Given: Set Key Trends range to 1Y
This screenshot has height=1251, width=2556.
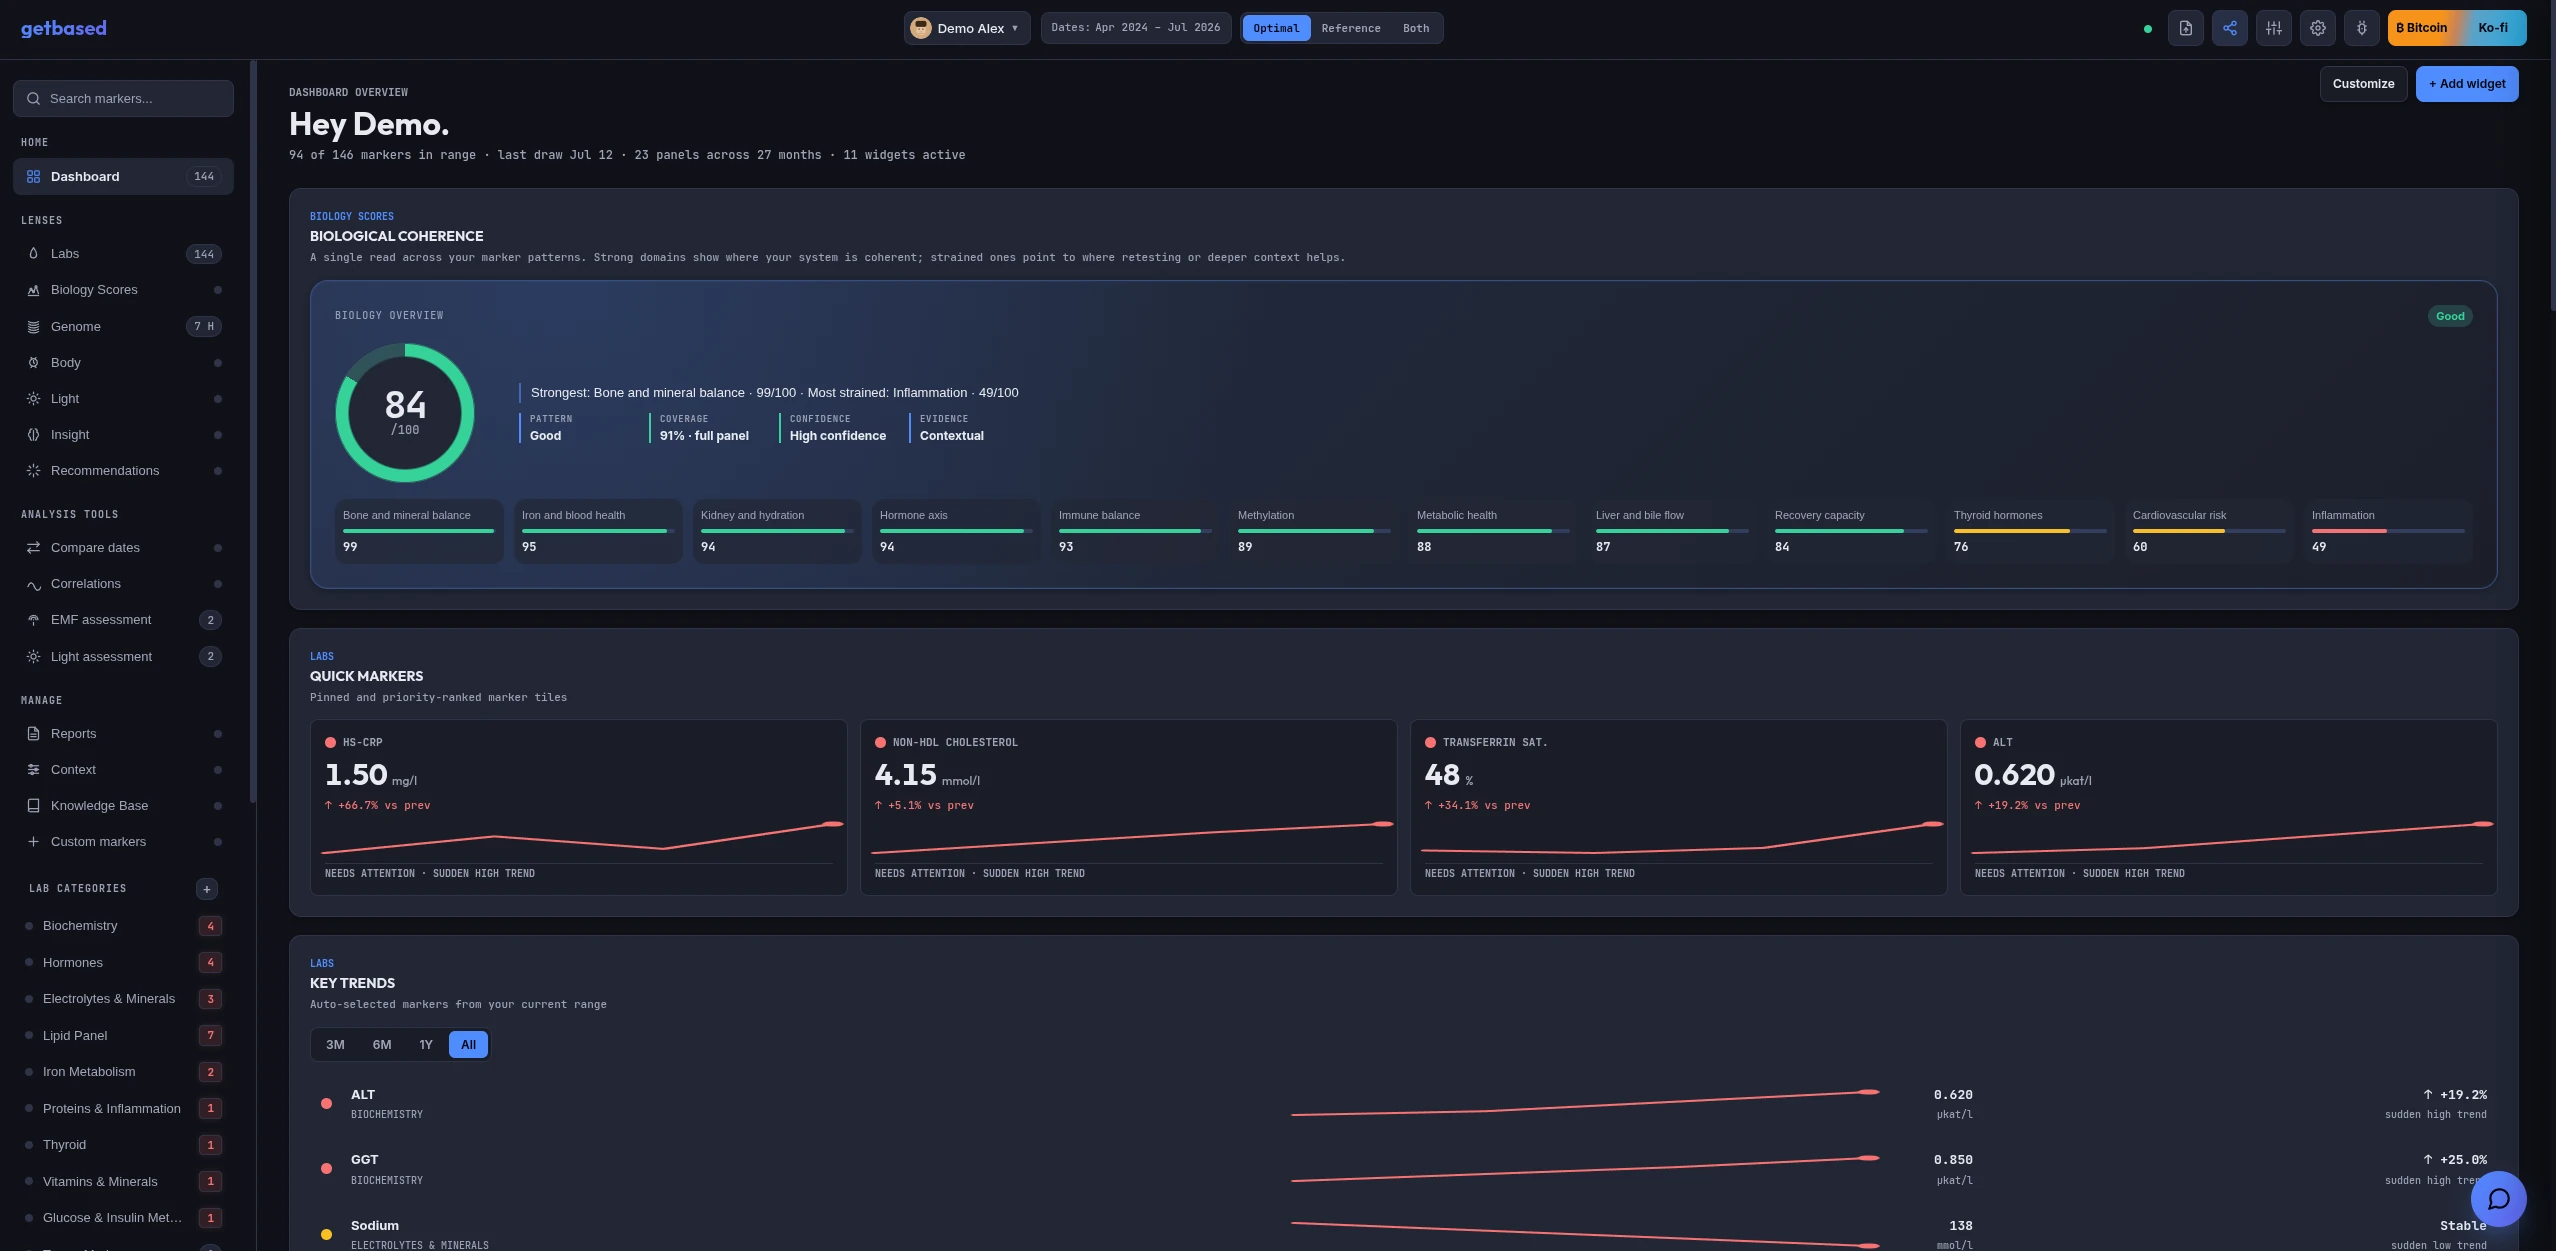Looking at the screenshot, I should pyautogui.click(x=426, y=1045).
